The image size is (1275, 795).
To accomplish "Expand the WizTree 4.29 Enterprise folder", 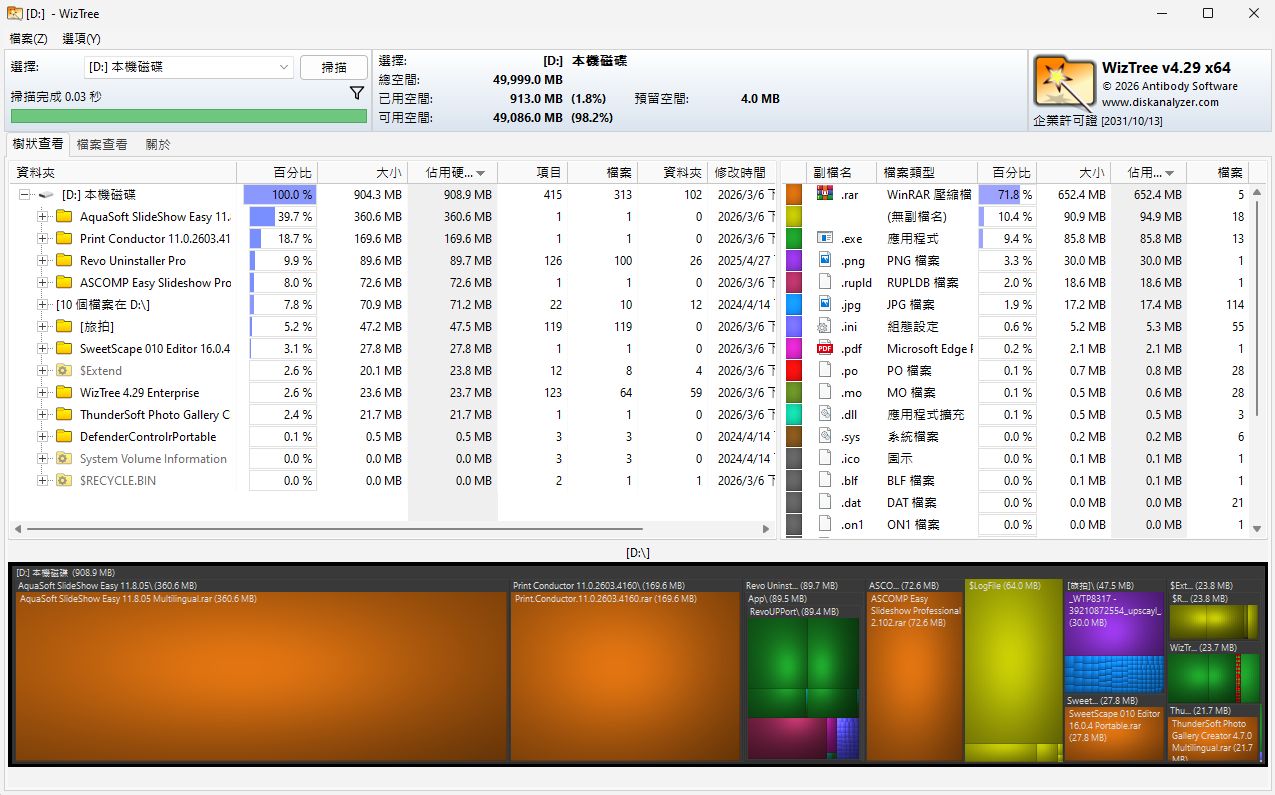I will [x=43, y=393].
